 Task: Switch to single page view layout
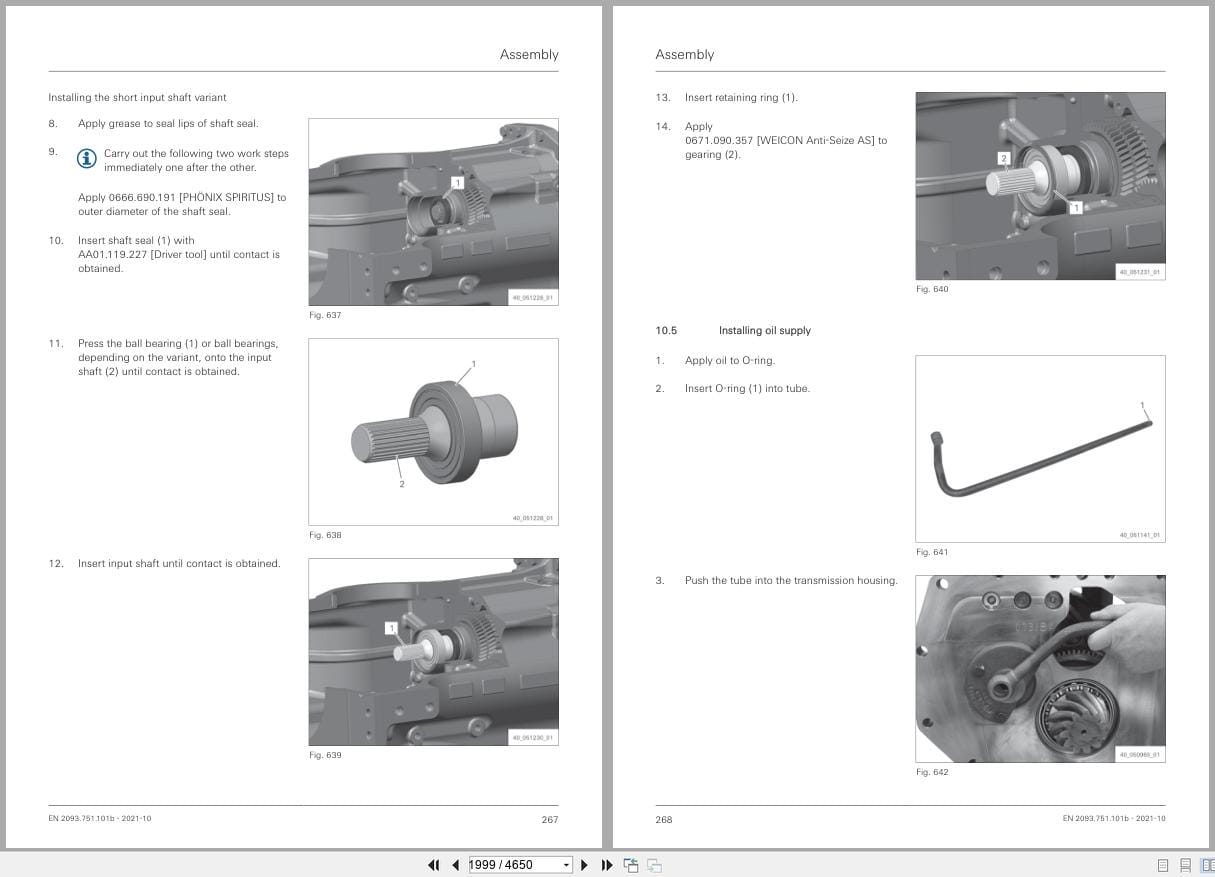click(x=1163, y=865)
